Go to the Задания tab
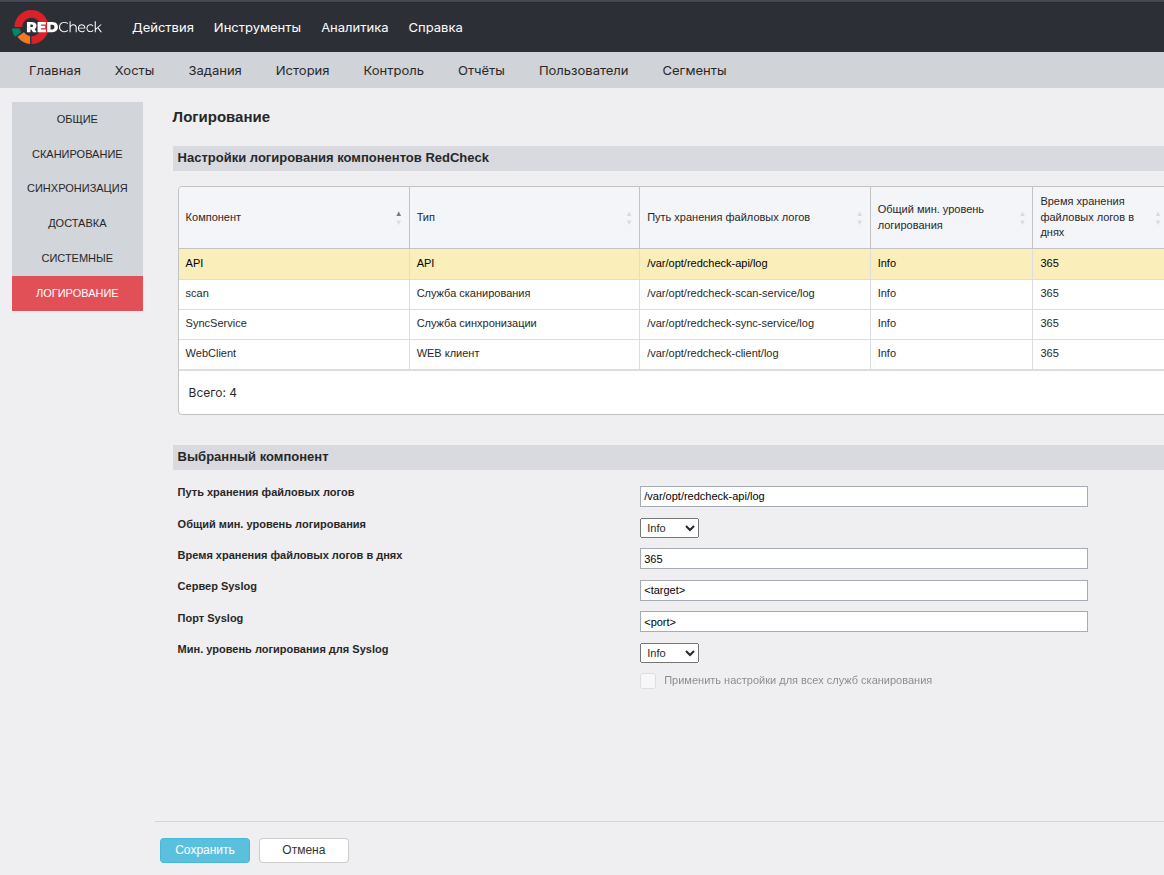The height and width of the screenshot is (875, 1164). [215, 71]
